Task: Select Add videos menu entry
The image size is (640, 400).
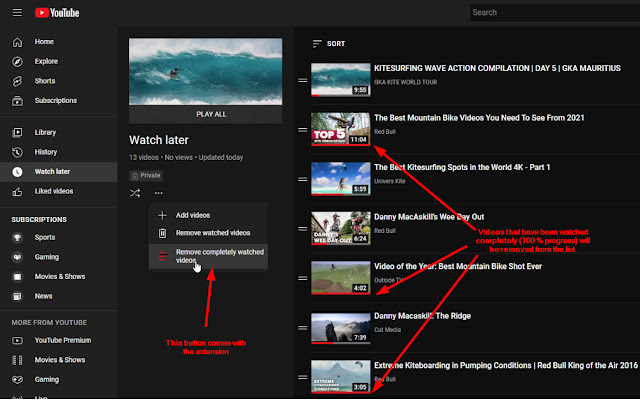Action: click(208, 215)
